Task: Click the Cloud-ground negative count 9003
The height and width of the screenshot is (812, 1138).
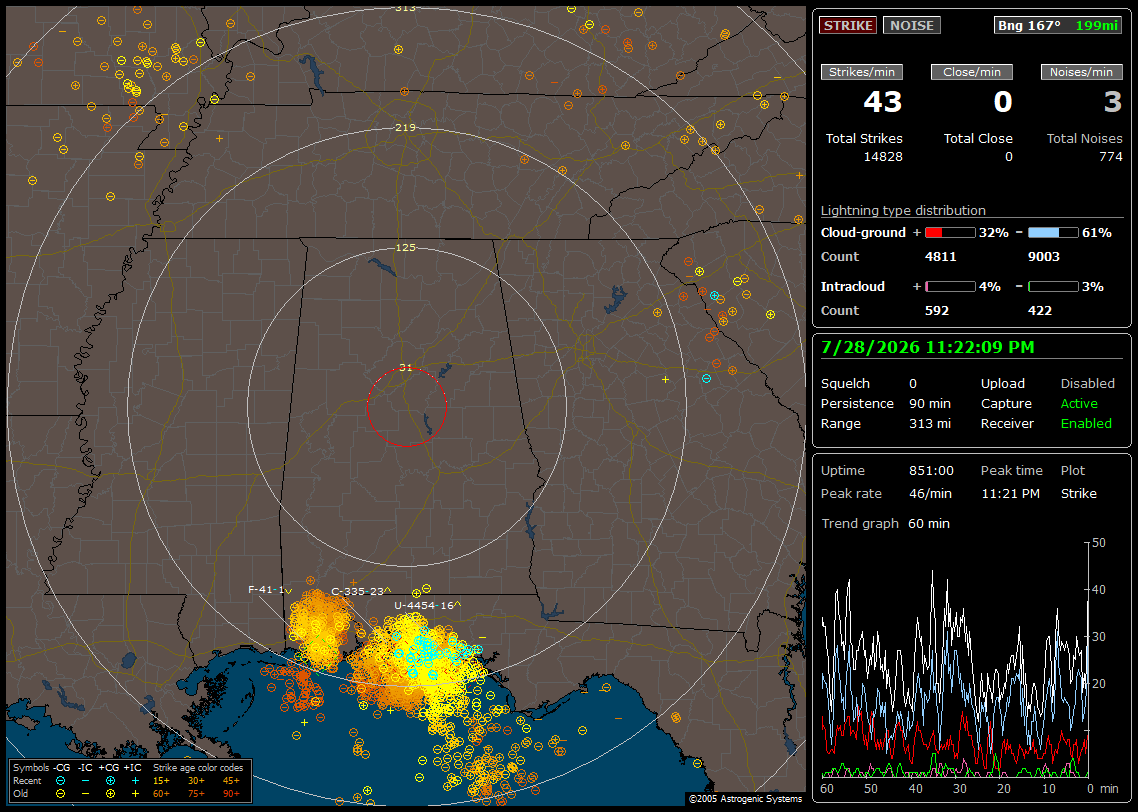Action: coord(1044,257)
